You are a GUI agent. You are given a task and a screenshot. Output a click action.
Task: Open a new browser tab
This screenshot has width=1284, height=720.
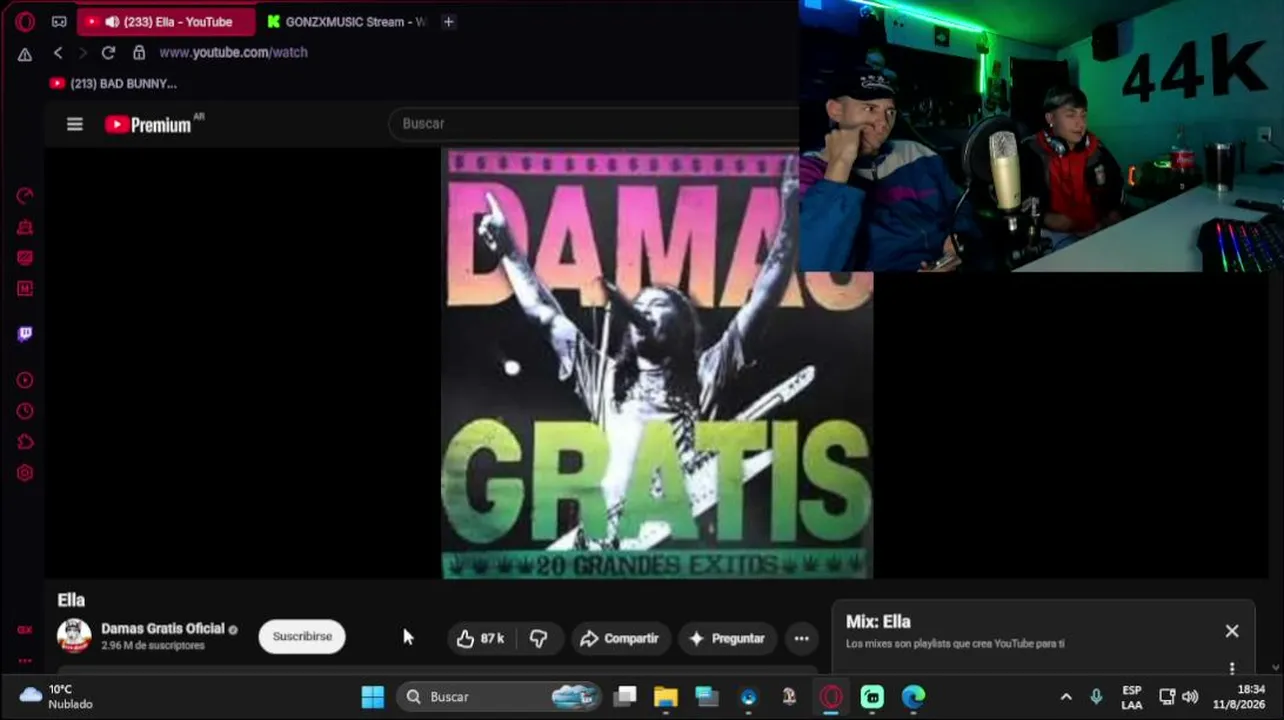coord(448,22)
